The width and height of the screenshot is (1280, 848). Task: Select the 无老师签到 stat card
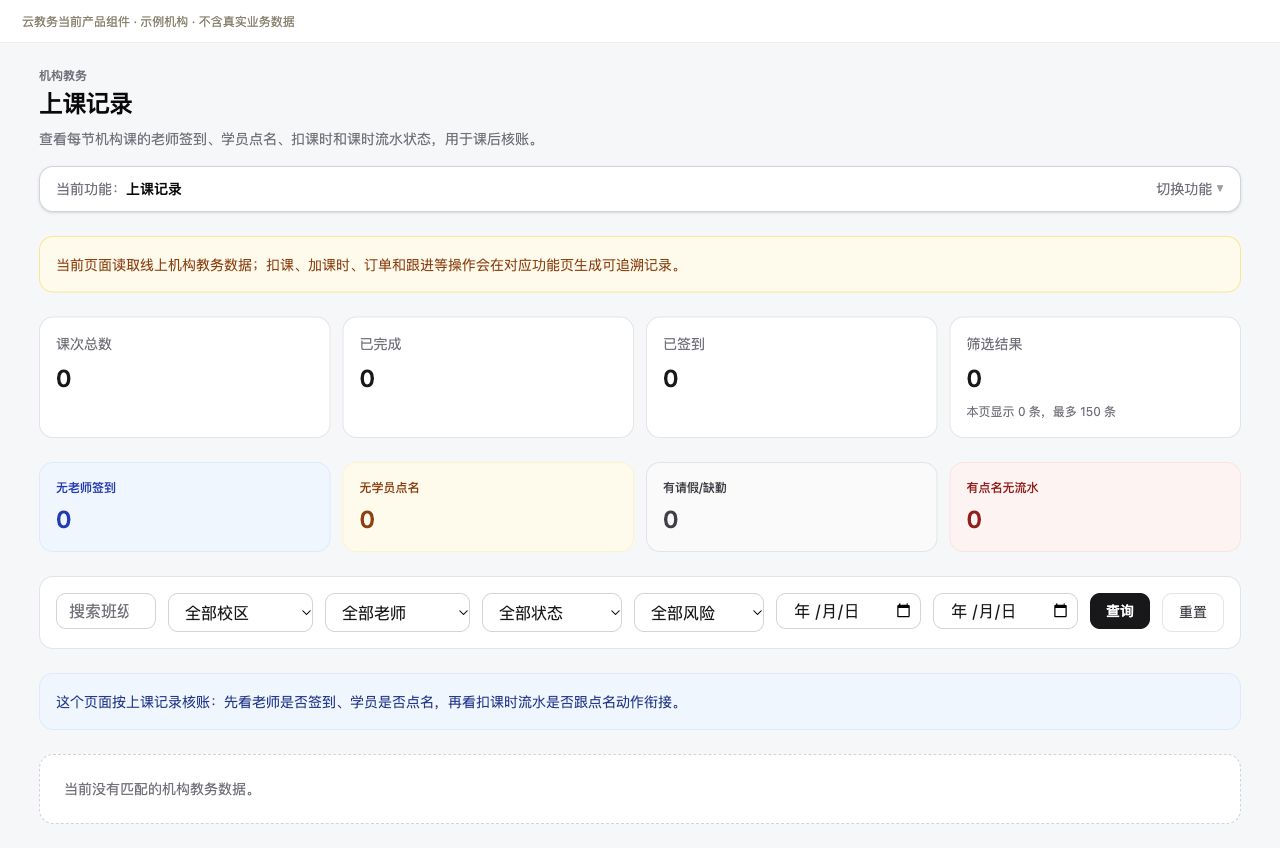click(185, 507)
